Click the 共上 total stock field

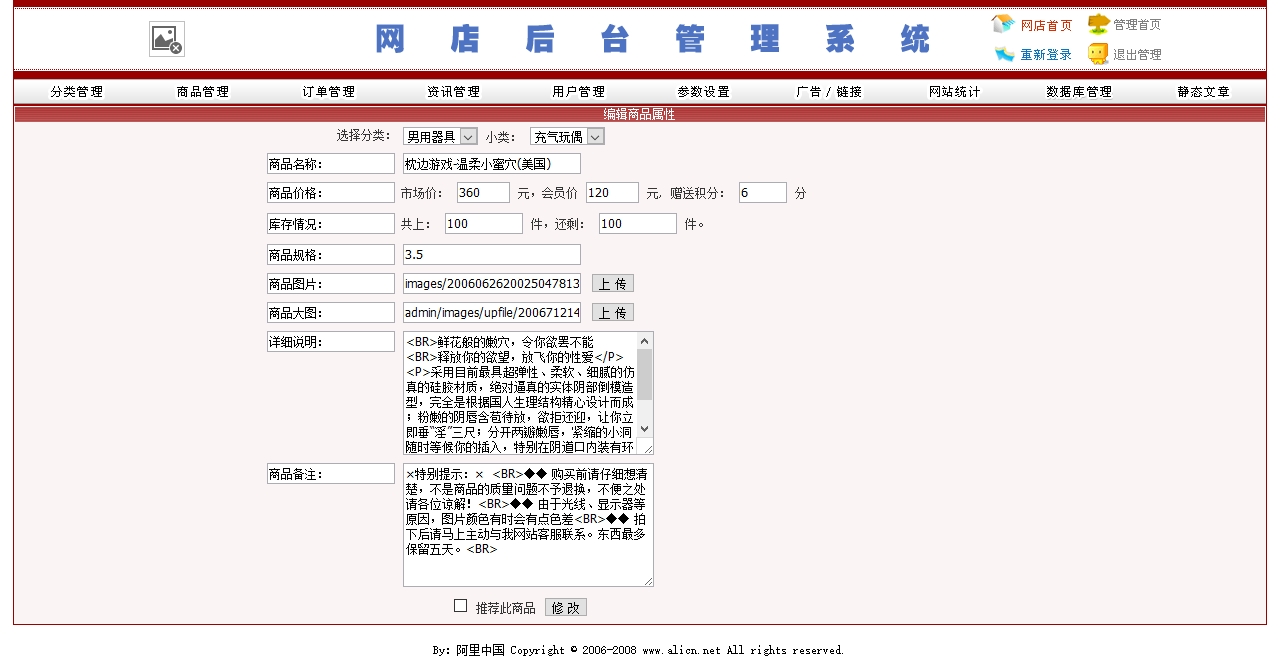point(484,224)
